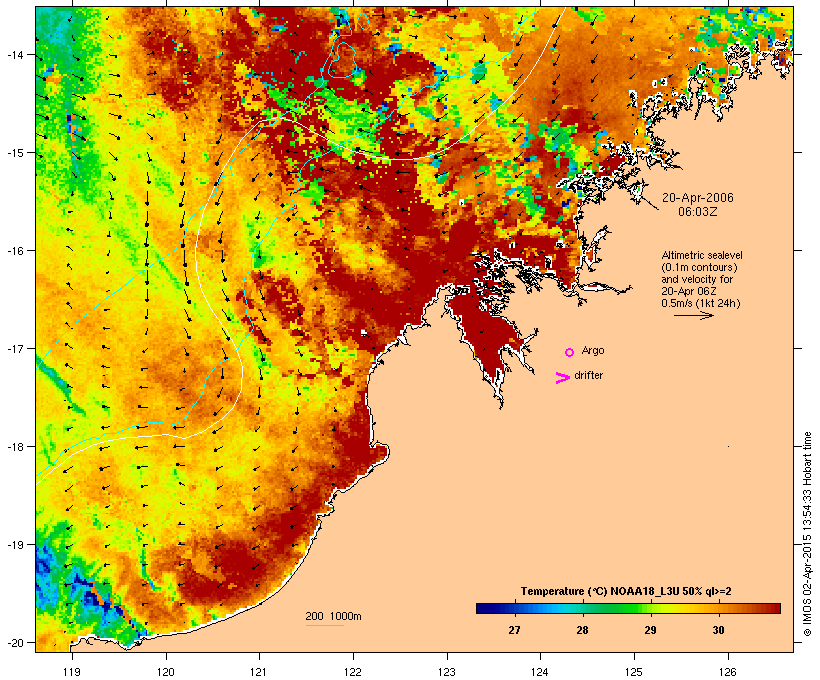Click the drifter legend label

[x=588, y=375]
